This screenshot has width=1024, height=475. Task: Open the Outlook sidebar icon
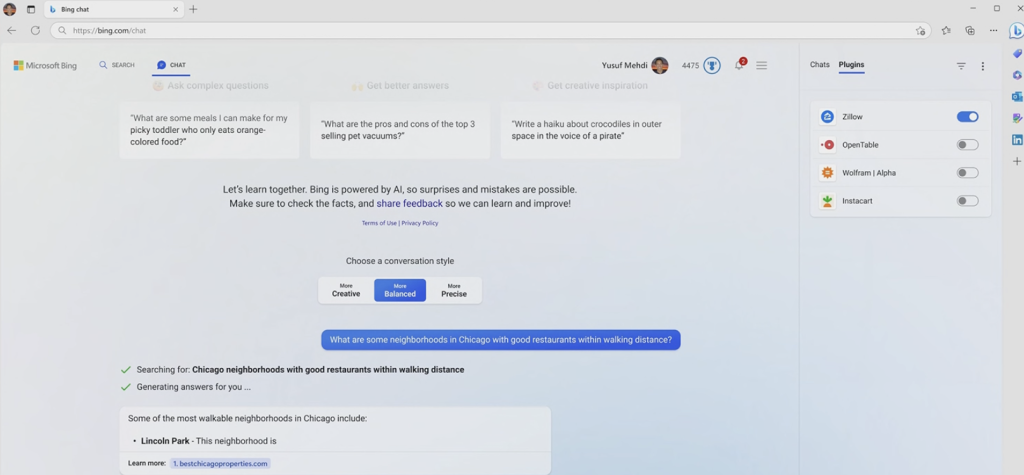[x=1017, y=97]
